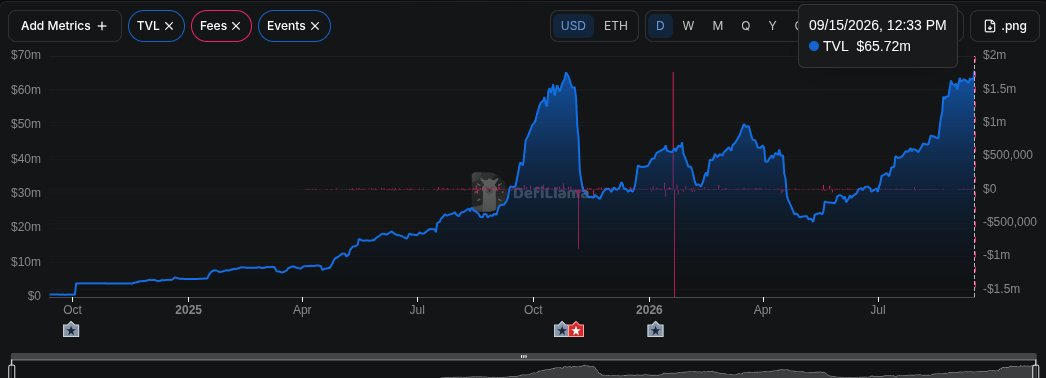Click the $10m left axis label
Viewport: 1046px width, 378px height.
click(26, 261)
